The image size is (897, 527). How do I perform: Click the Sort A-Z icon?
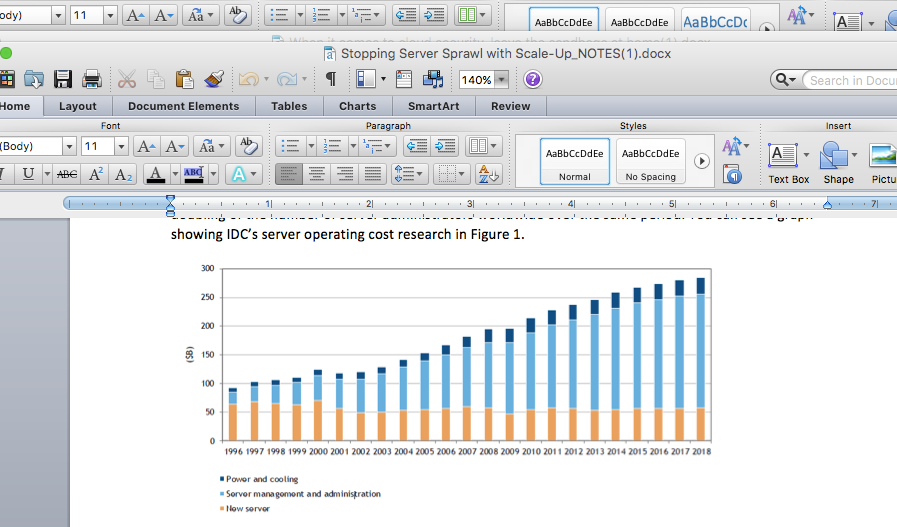[488, 174]
